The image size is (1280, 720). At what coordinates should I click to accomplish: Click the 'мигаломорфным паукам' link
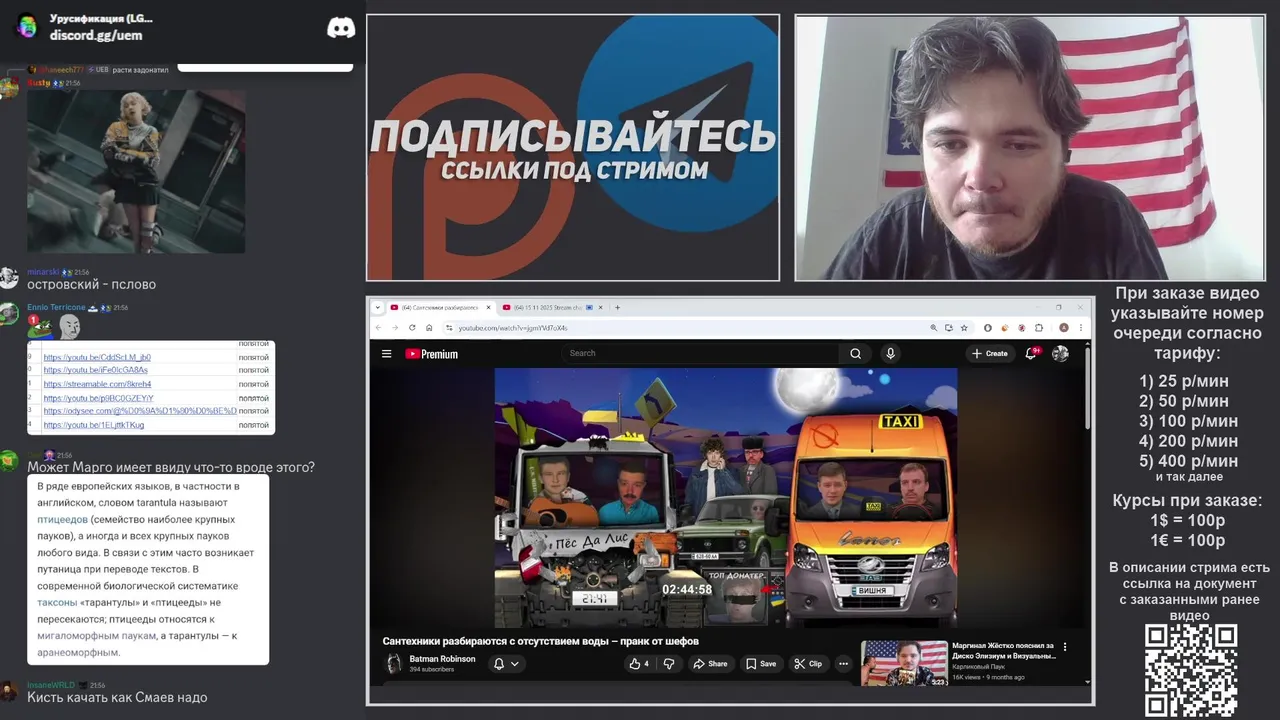point(96,636)
